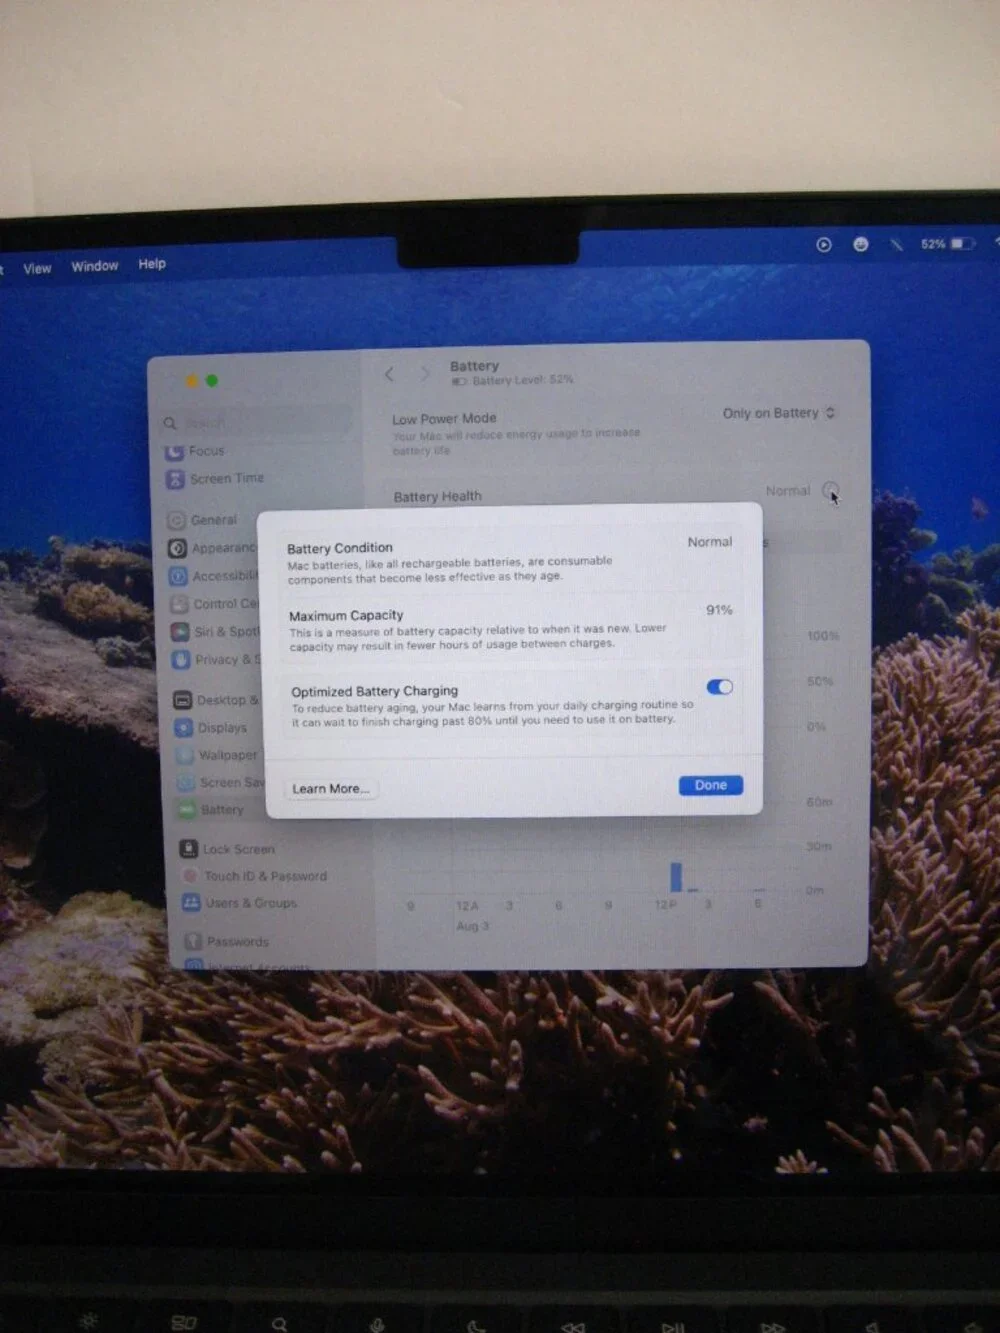Open Siri & Spotlight settings
Image resolution: width=1000 pixels, height=1333 pixels.
(215, 632)
